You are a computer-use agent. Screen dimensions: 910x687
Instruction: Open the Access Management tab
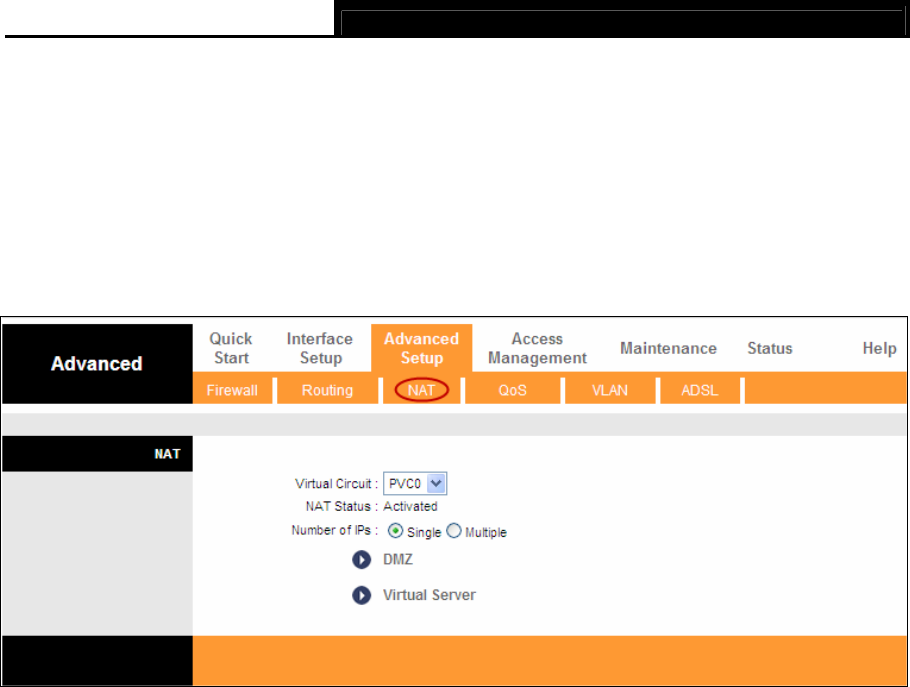click(537, 348)
